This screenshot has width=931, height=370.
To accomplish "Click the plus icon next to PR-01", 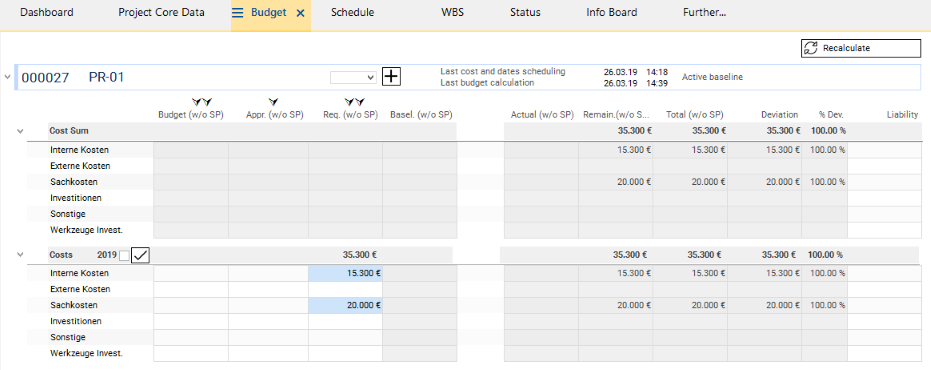I will point(391,77).
